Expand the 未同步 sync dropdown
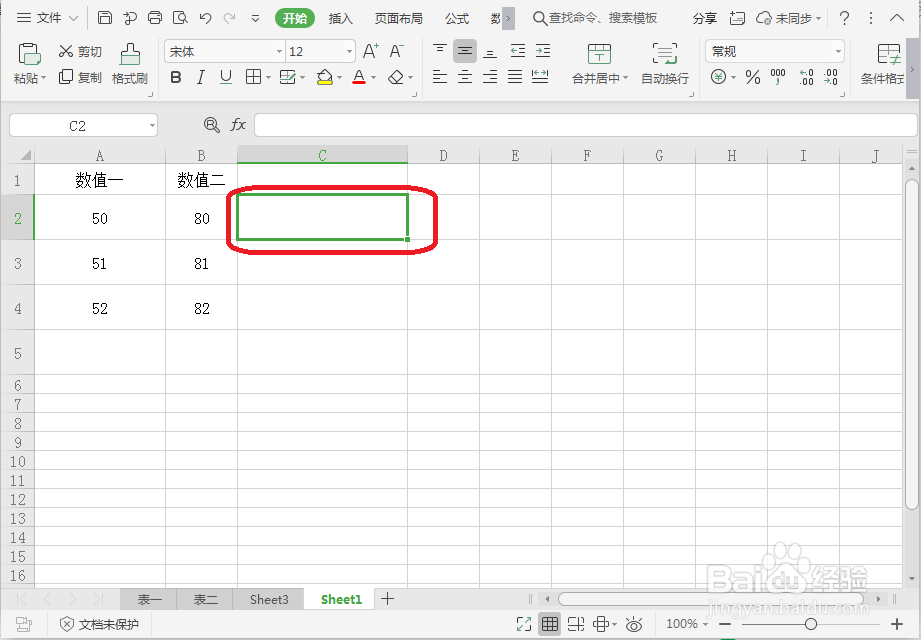The height and width of the screenshot is (640, 921). [x=818, y=18]
